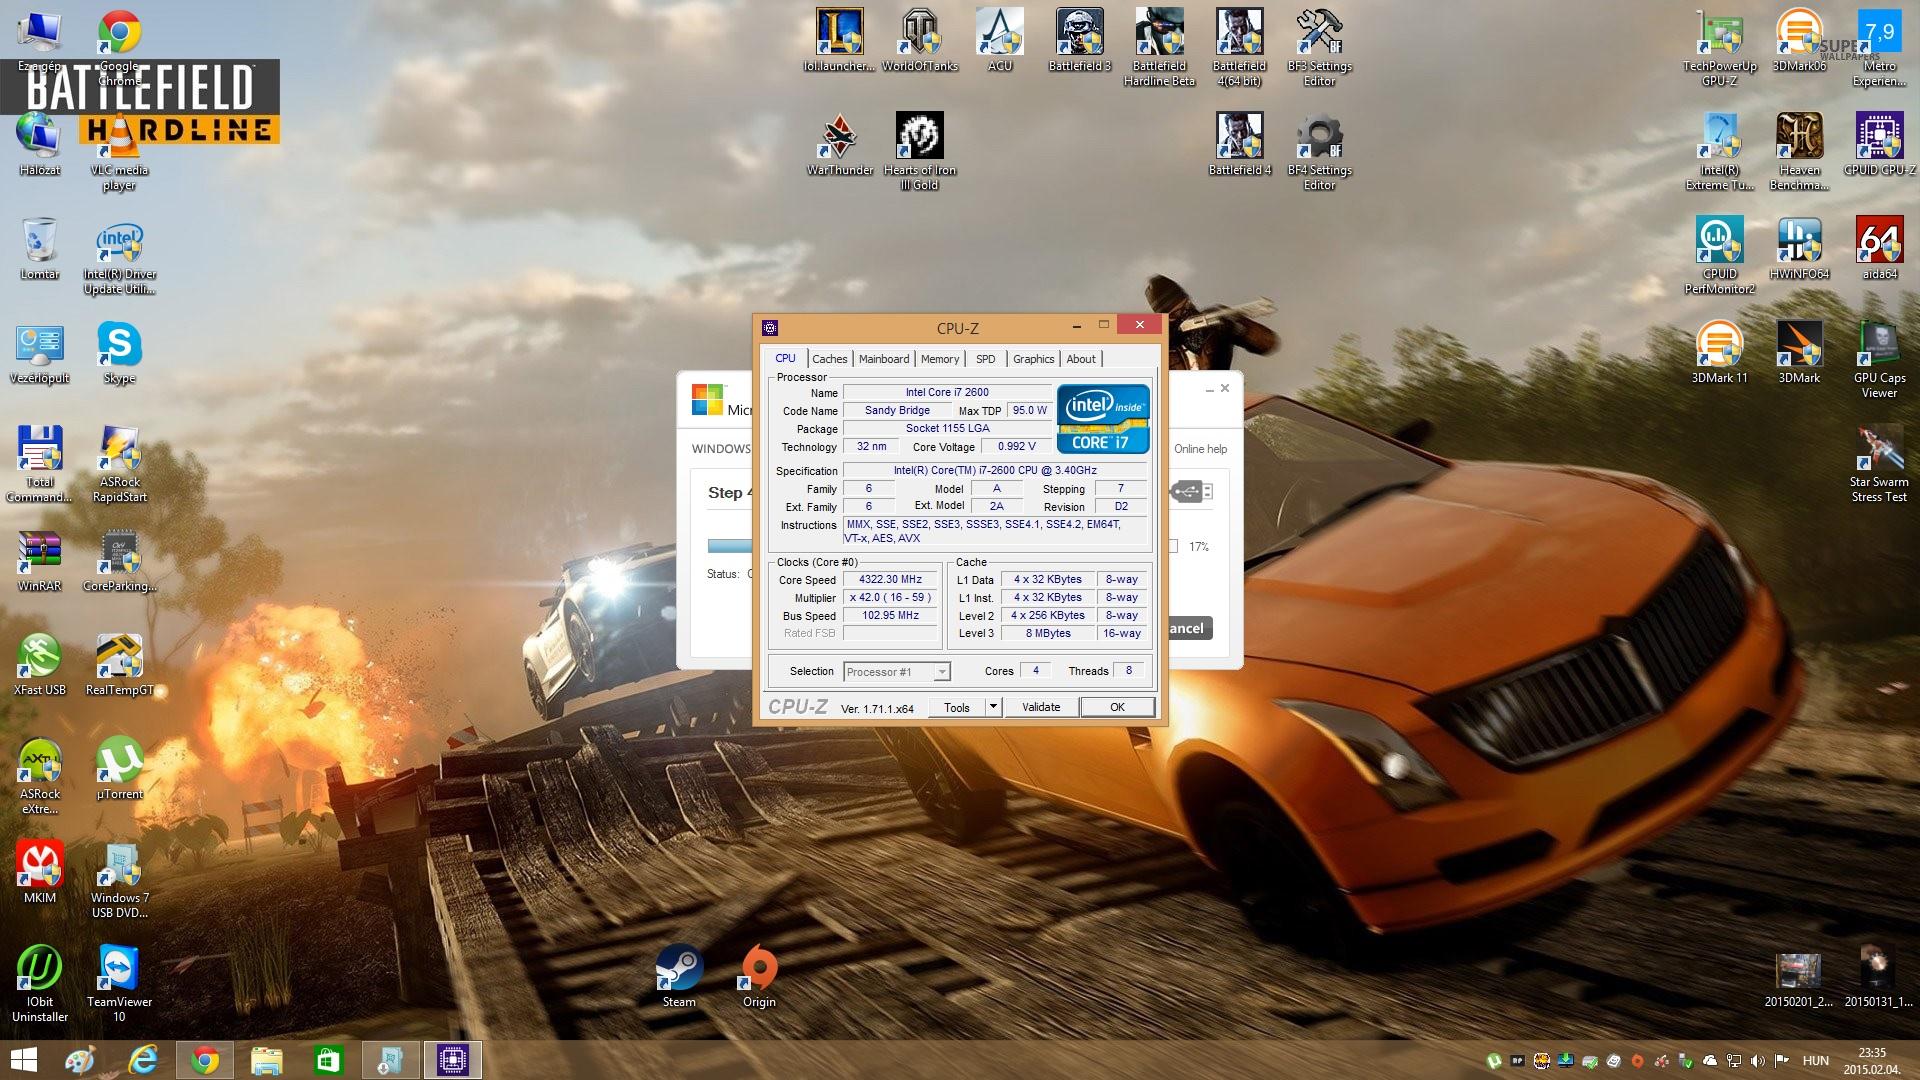
Task: Open the CPUID CPU-Z desktop icon
Action: tap(1880, 145)
